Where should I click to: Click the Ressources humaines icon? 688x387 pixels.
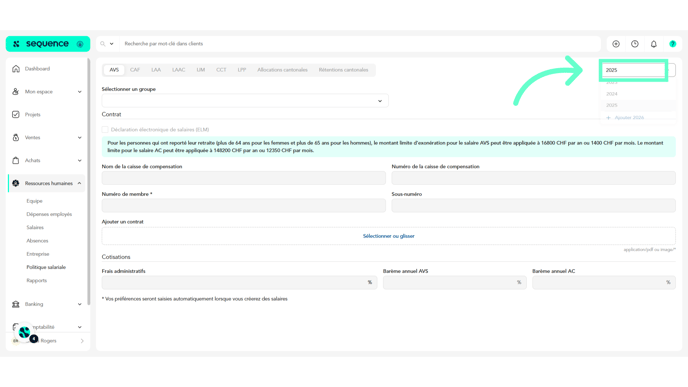pyautogui.click(x=16, y=183)
